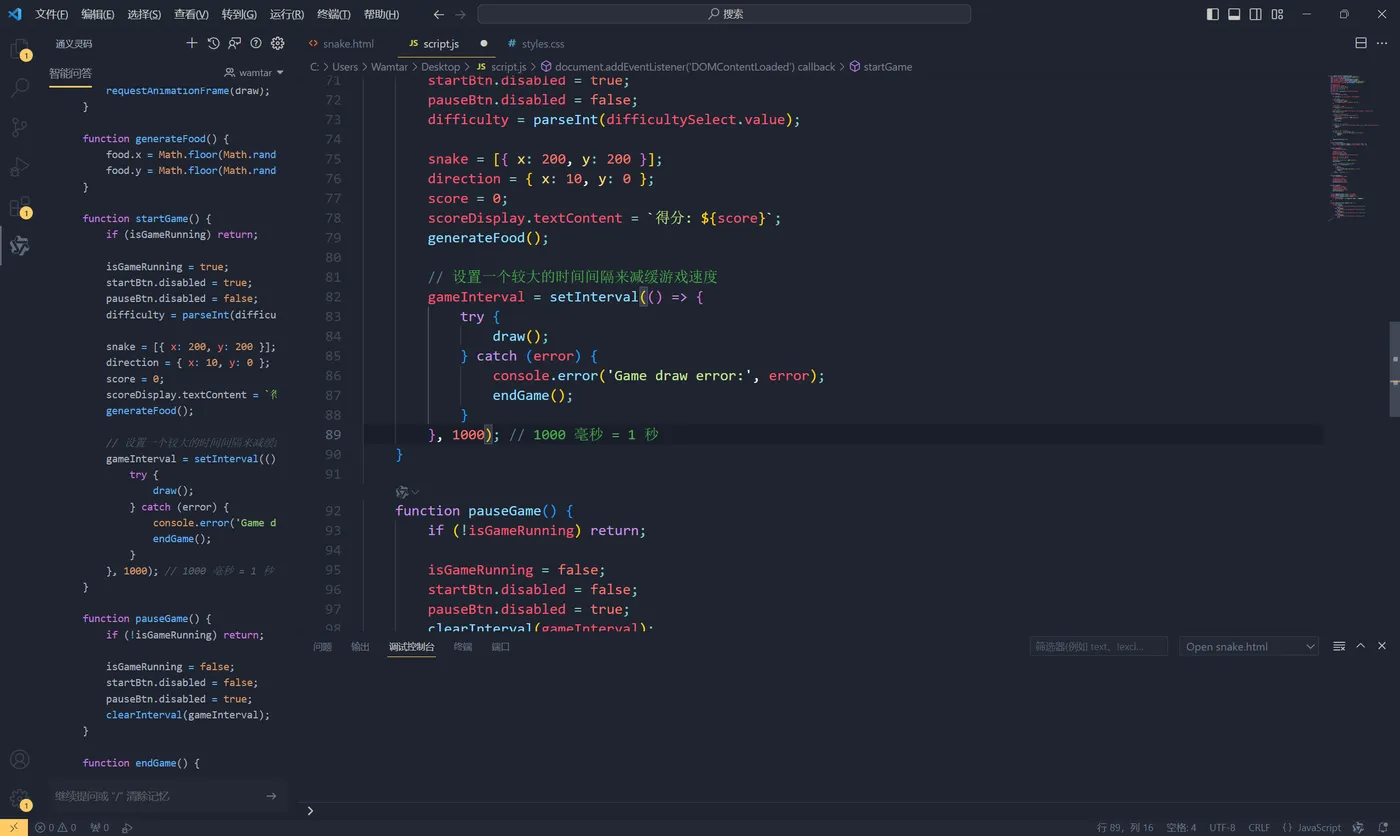Open the 运行(R) menu

pyautogui.click(x=287, y=14)
